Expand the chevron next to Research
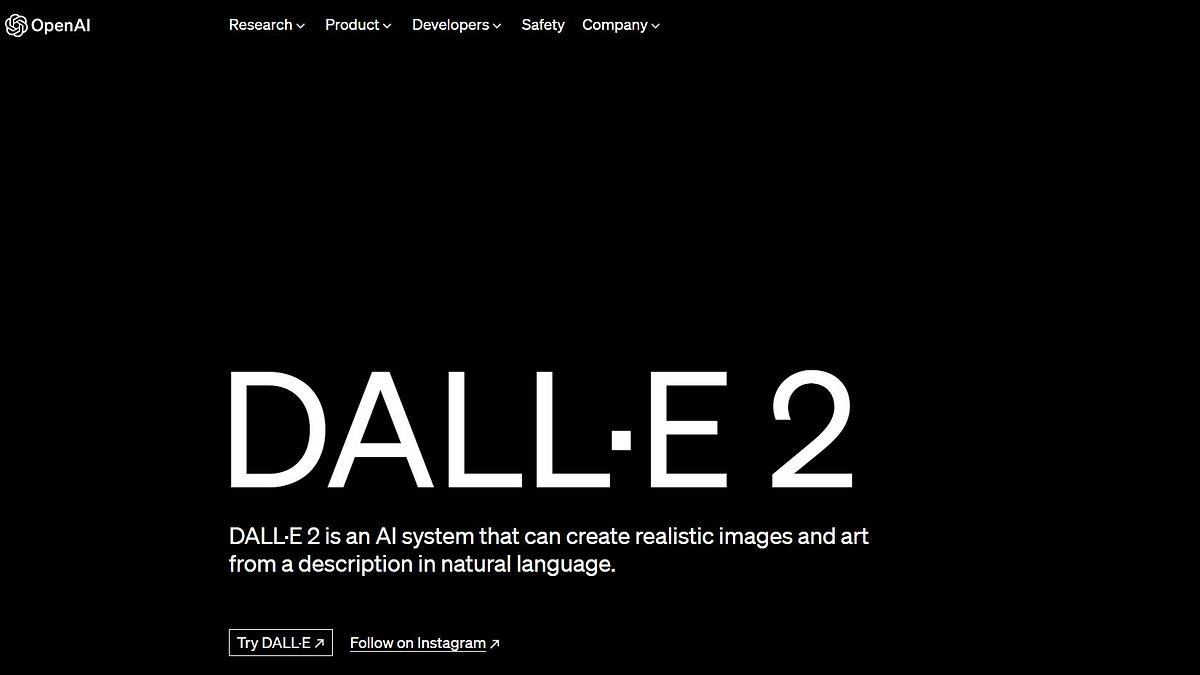This screenshot has width=1200, height=675. [x=300, y=26]
